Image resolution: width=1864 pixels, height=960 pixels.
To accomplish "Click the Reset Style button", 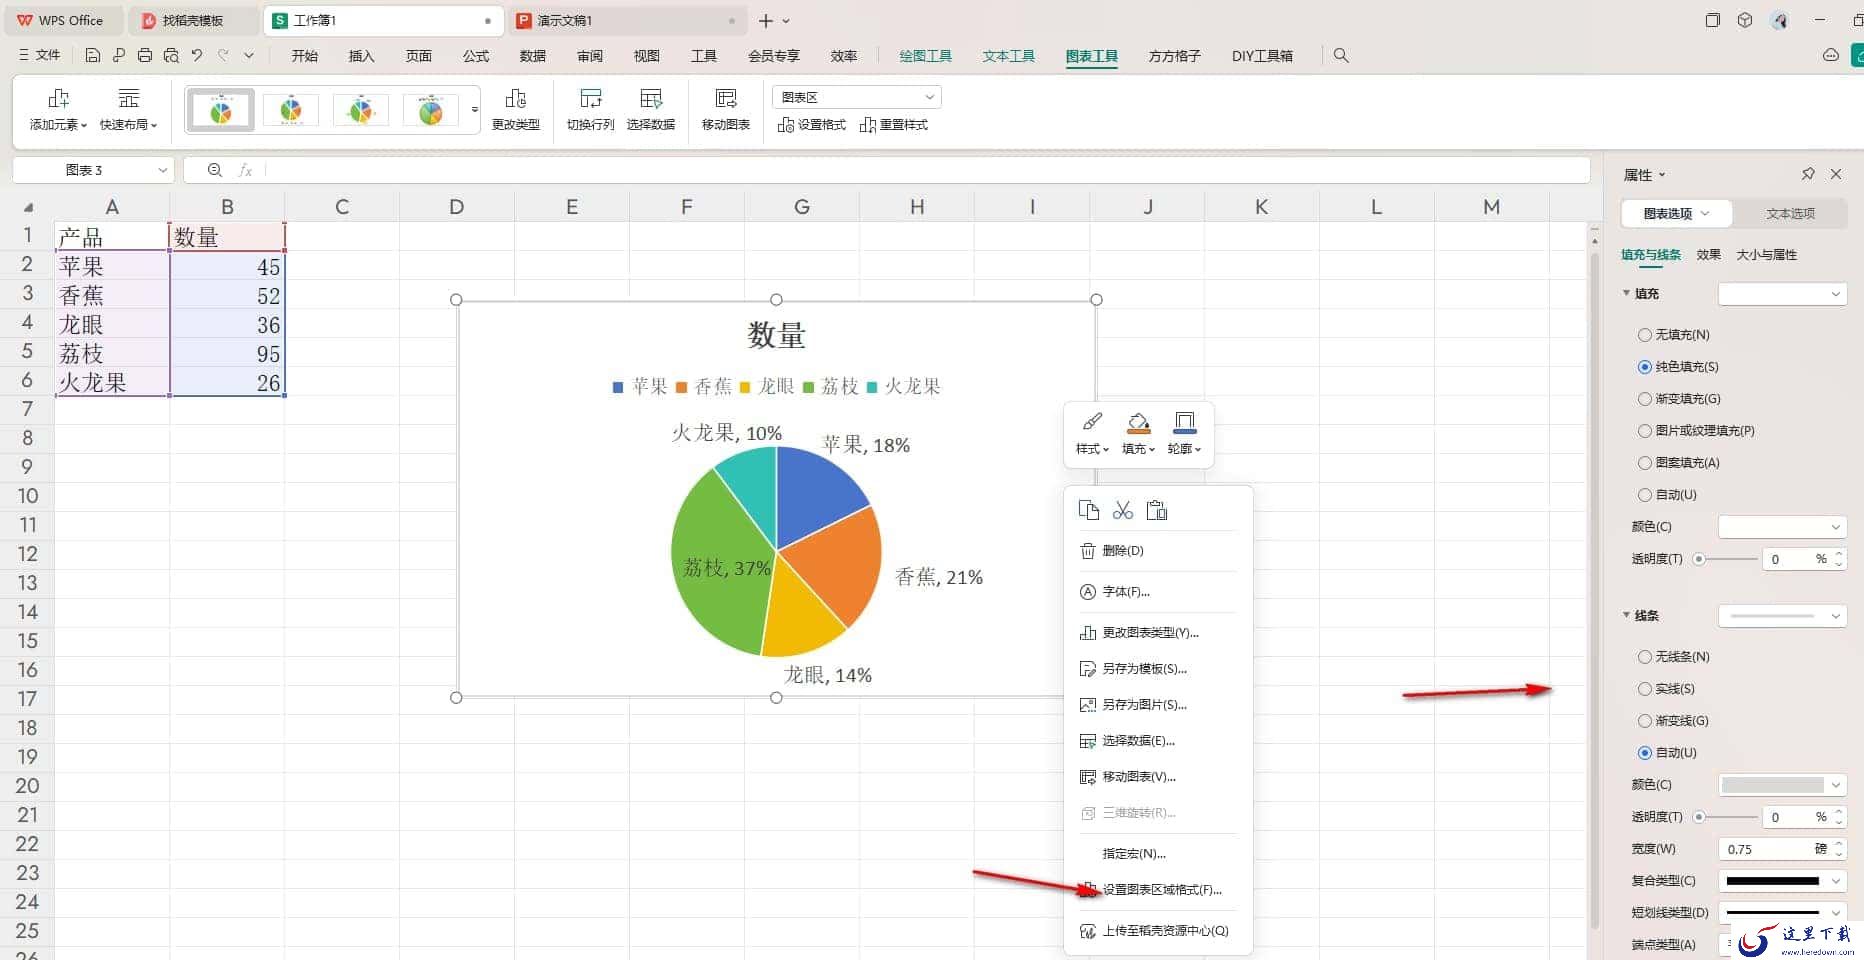I will [894, 125].
